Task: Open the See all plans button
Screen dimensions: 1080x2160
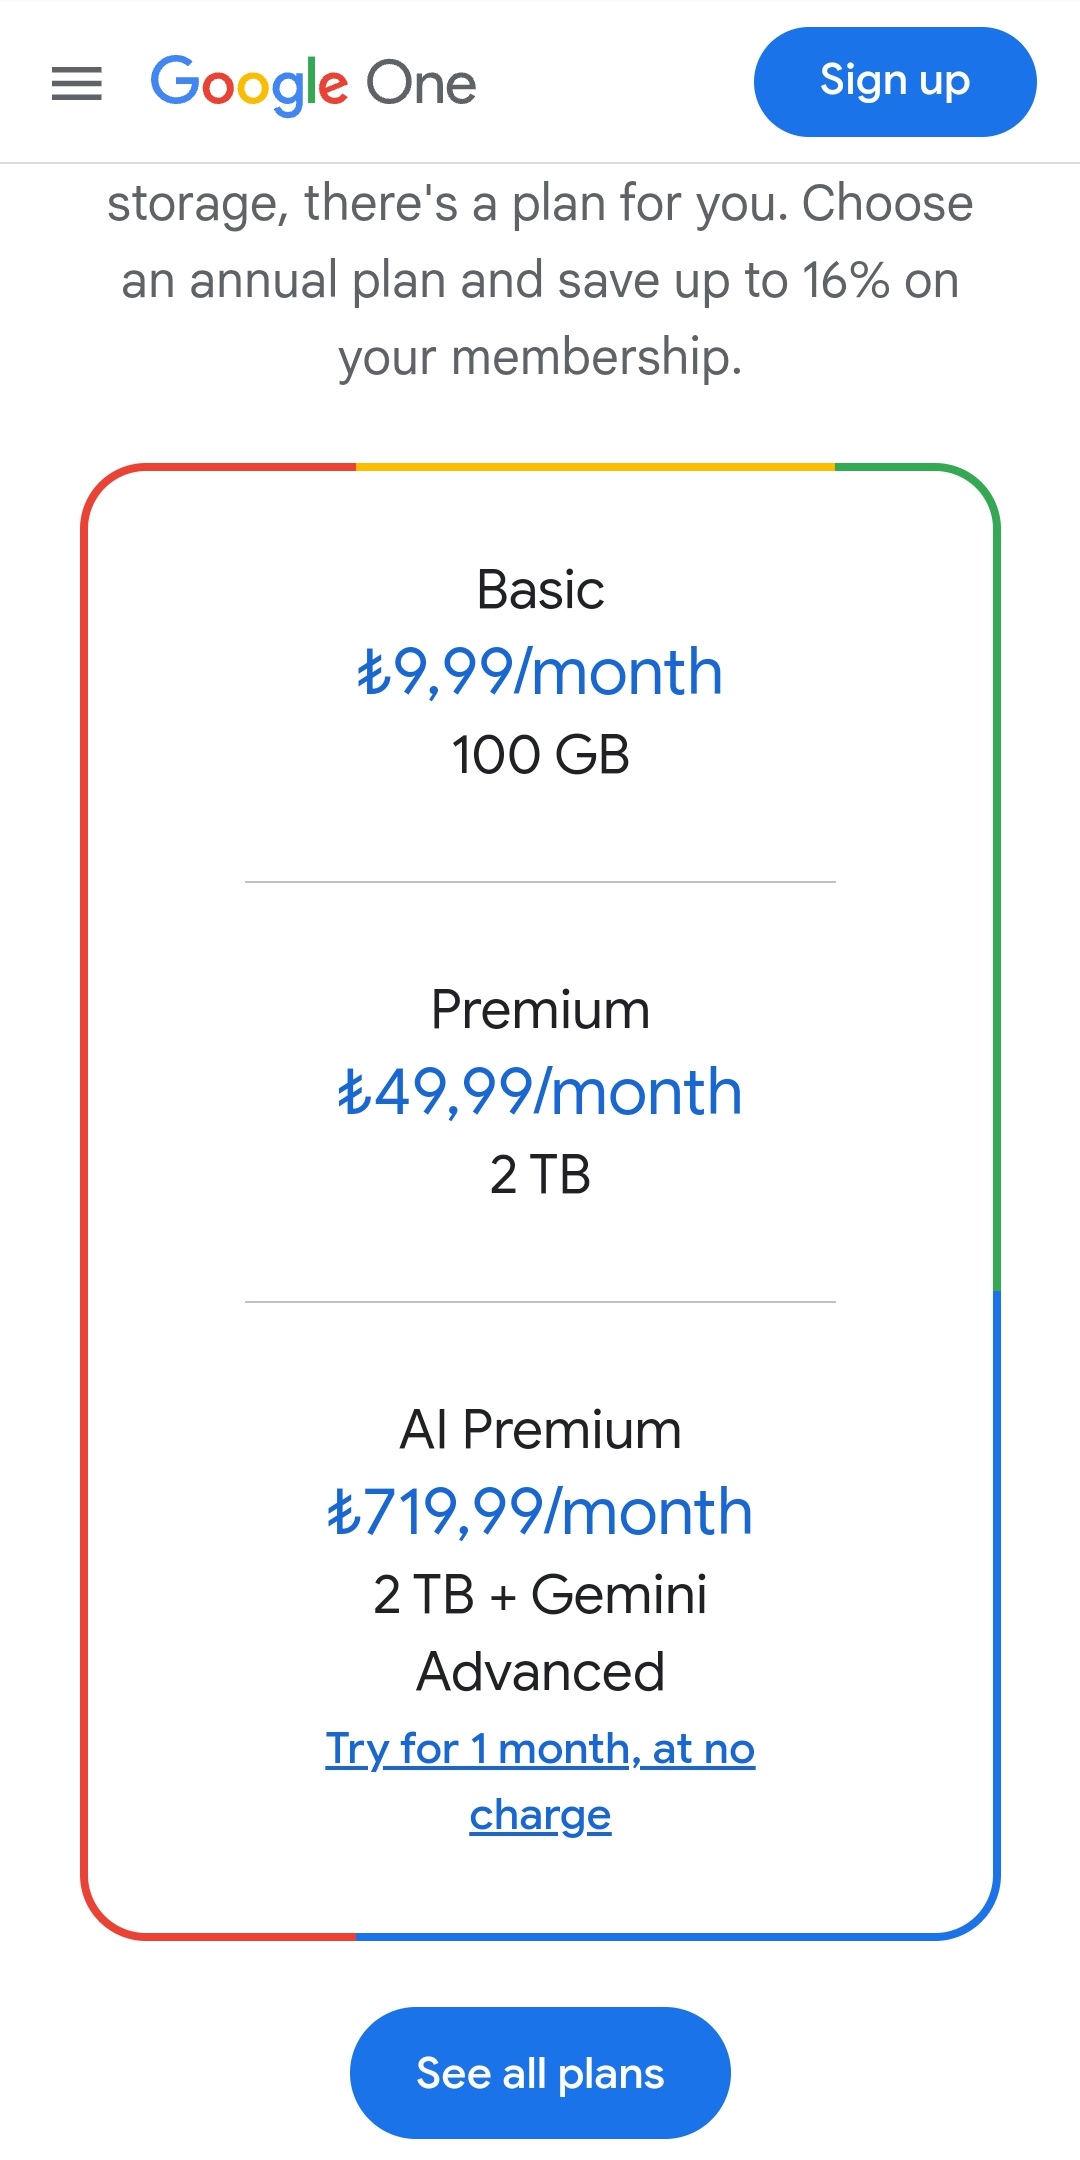Action: pos(540,2073)
